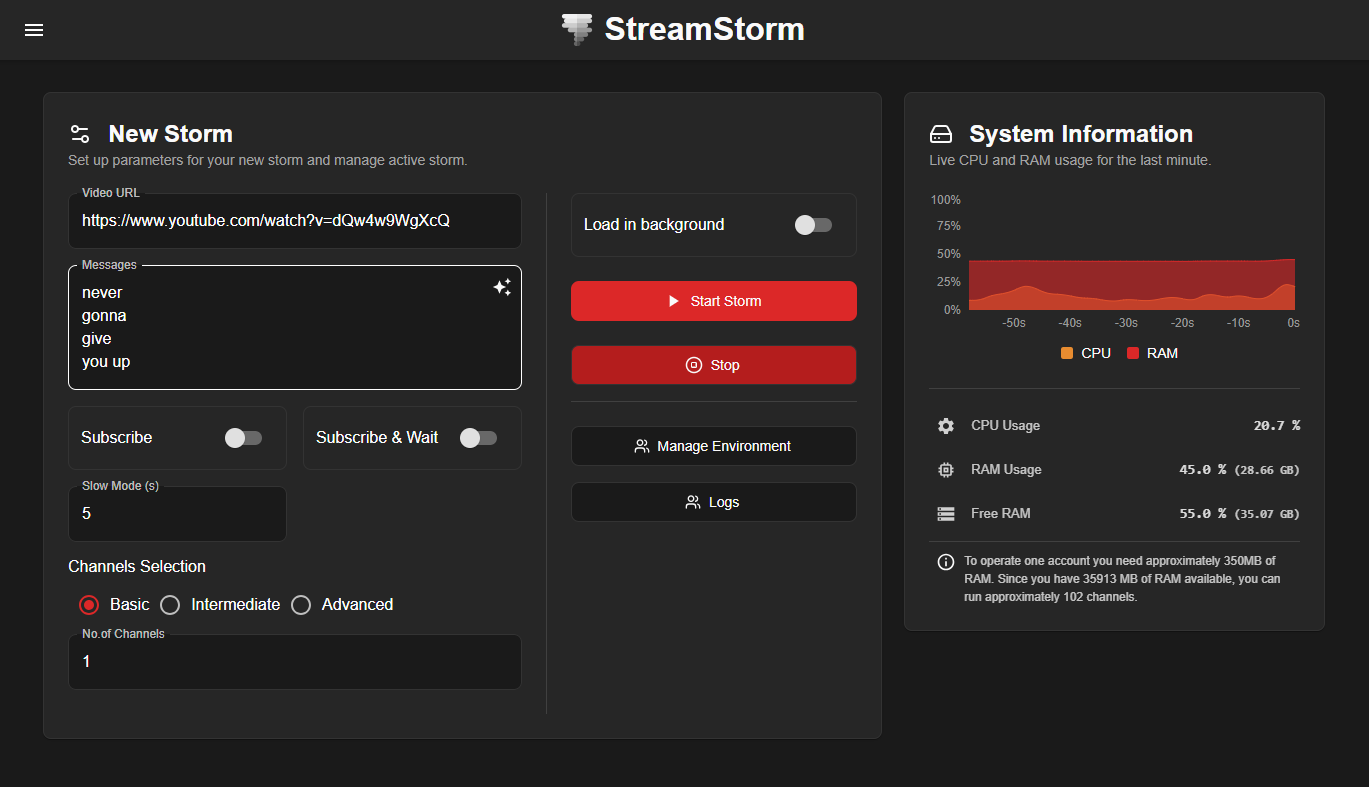
Task: Click inside the Video URL field
Action: point(294,220)
